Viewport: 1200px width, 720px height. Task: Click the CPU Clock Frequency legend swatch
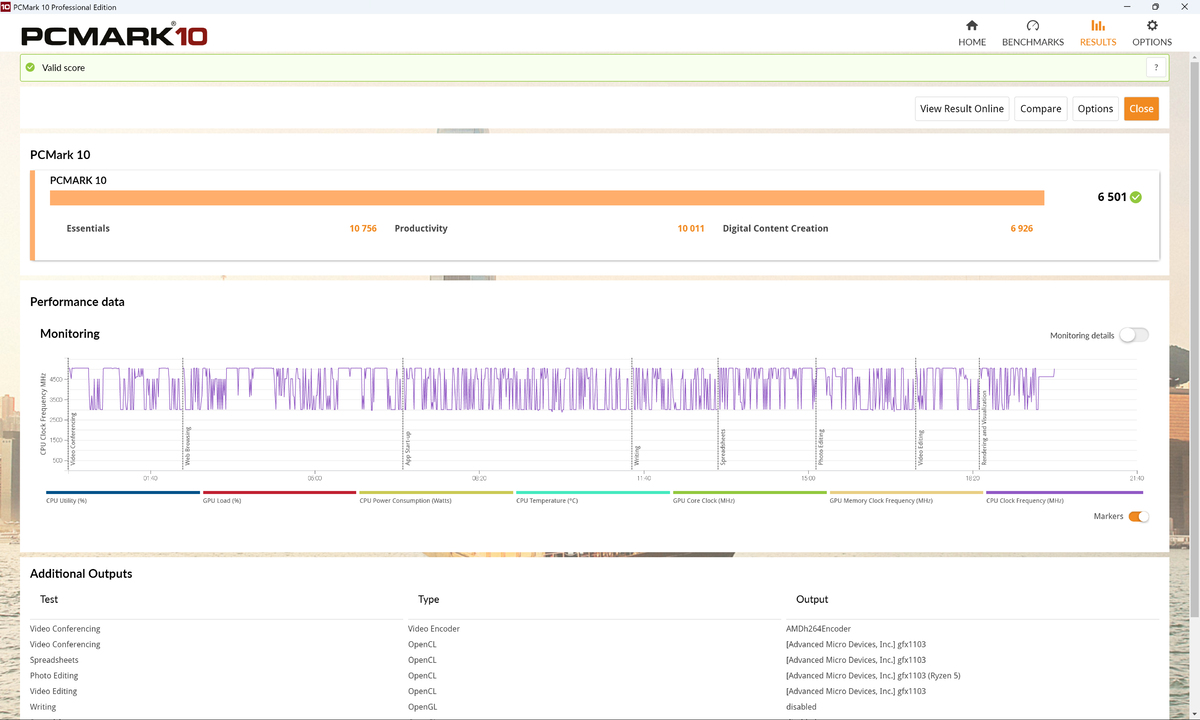coord(1063,493)
